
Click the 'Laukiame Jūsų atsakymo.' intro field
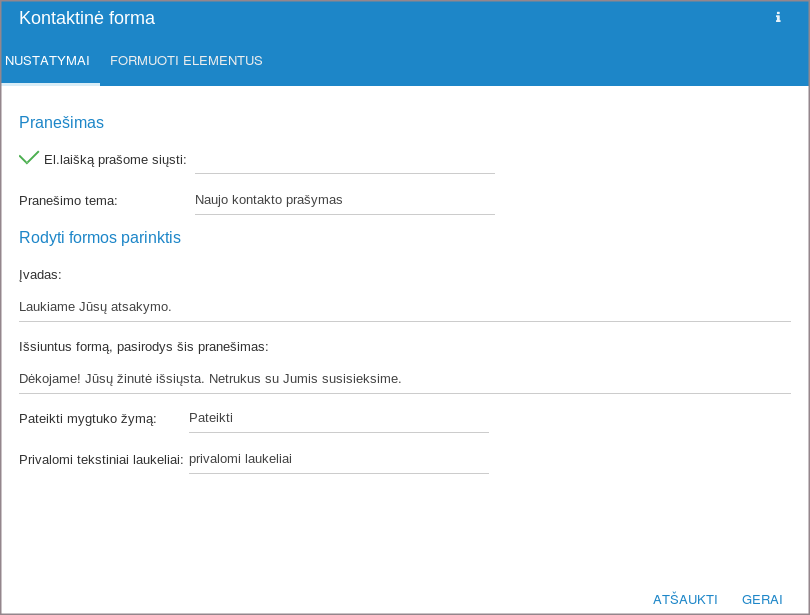(x=404, y=307)
